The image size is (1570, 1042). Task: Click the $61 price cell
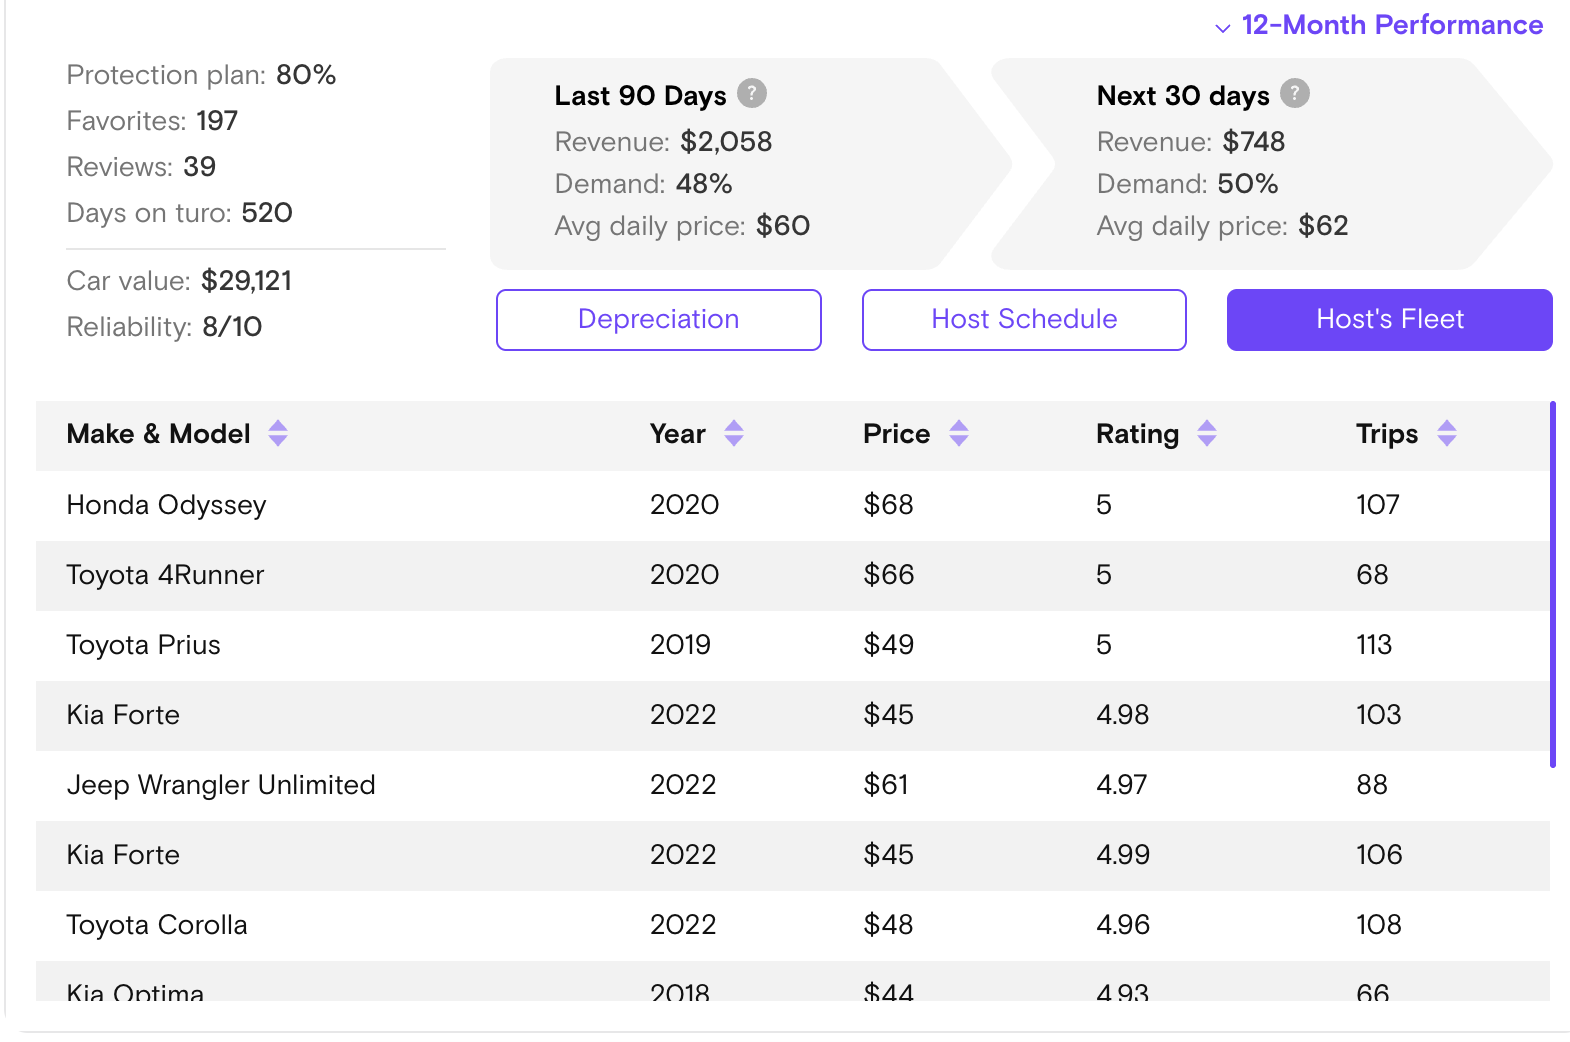(886, 785)
